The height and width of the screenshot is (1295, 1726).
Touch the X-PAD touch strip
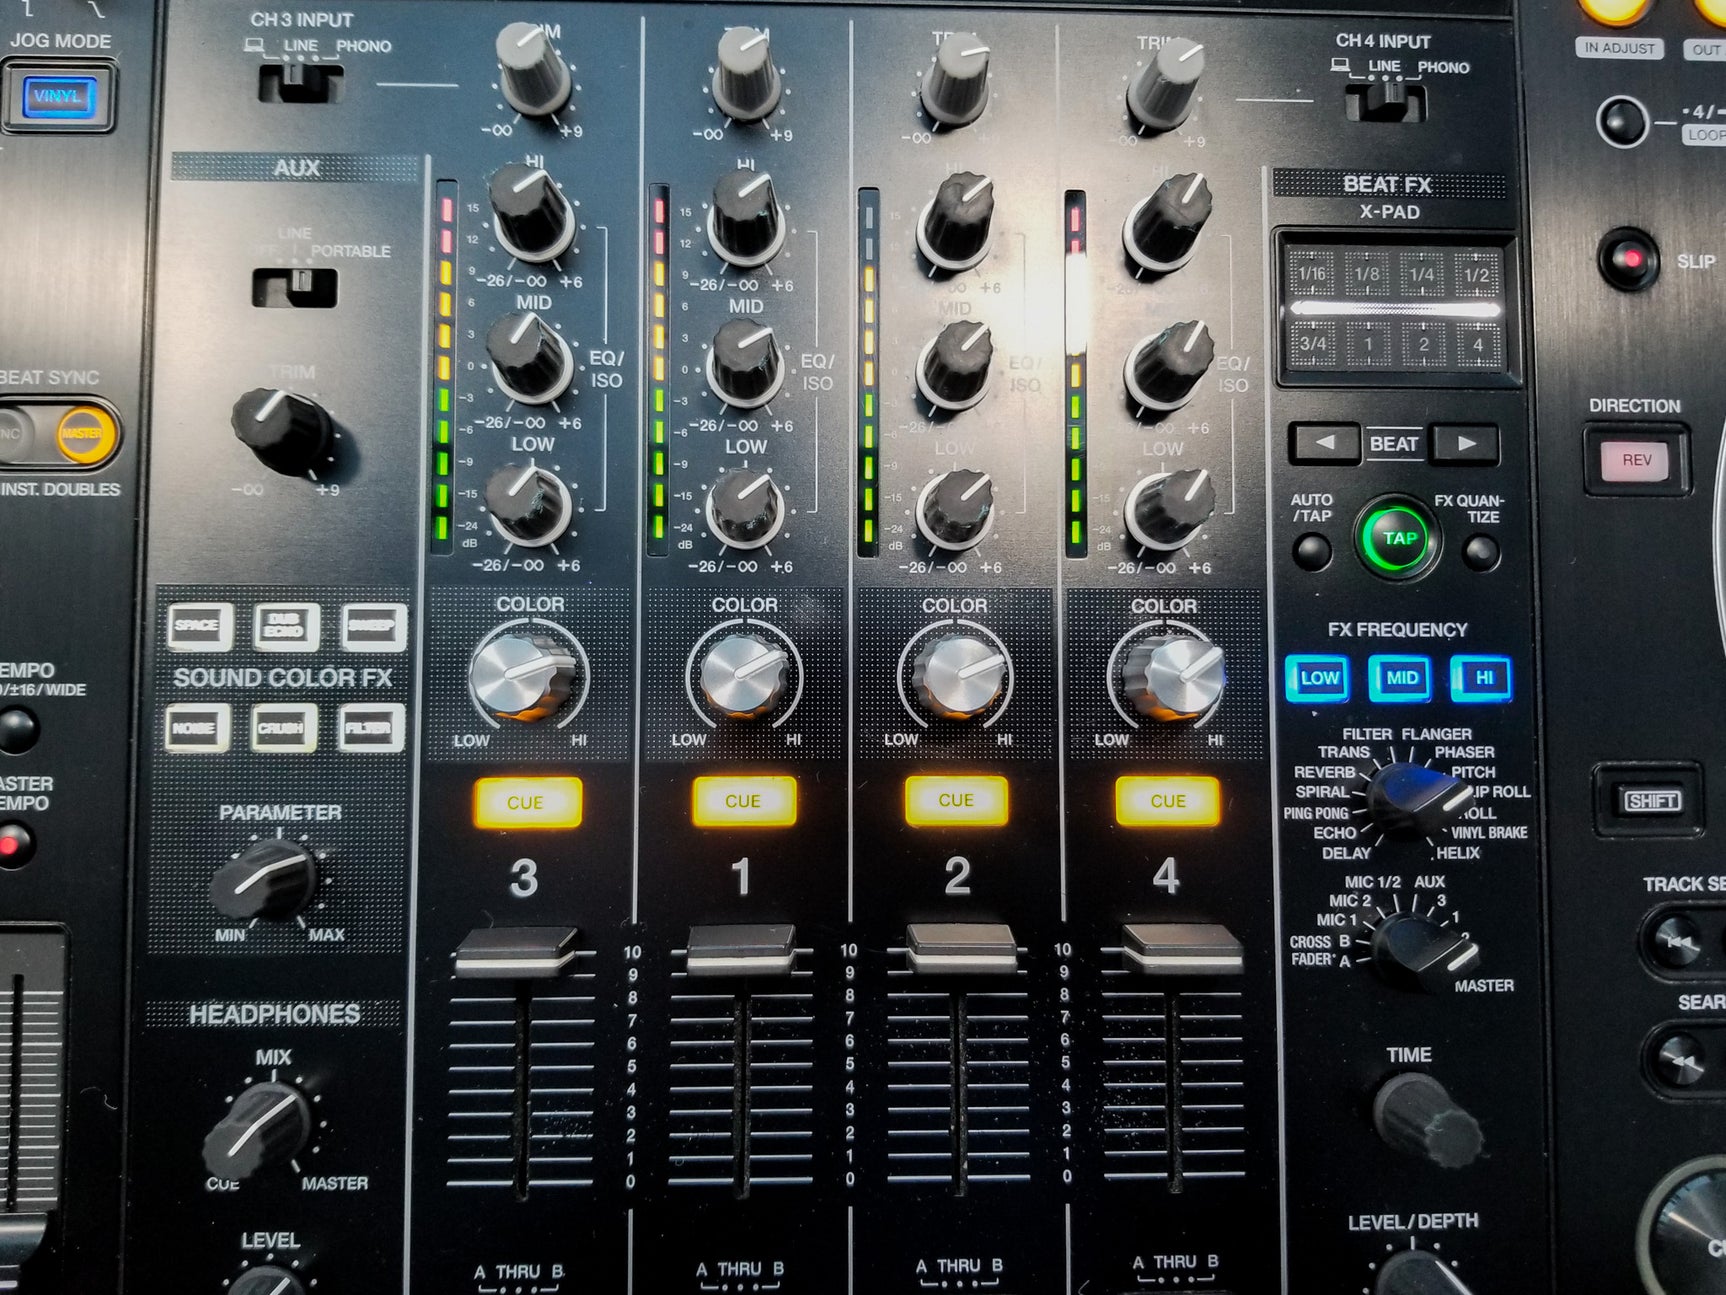pyautogui.click(x=1395, y=309)
